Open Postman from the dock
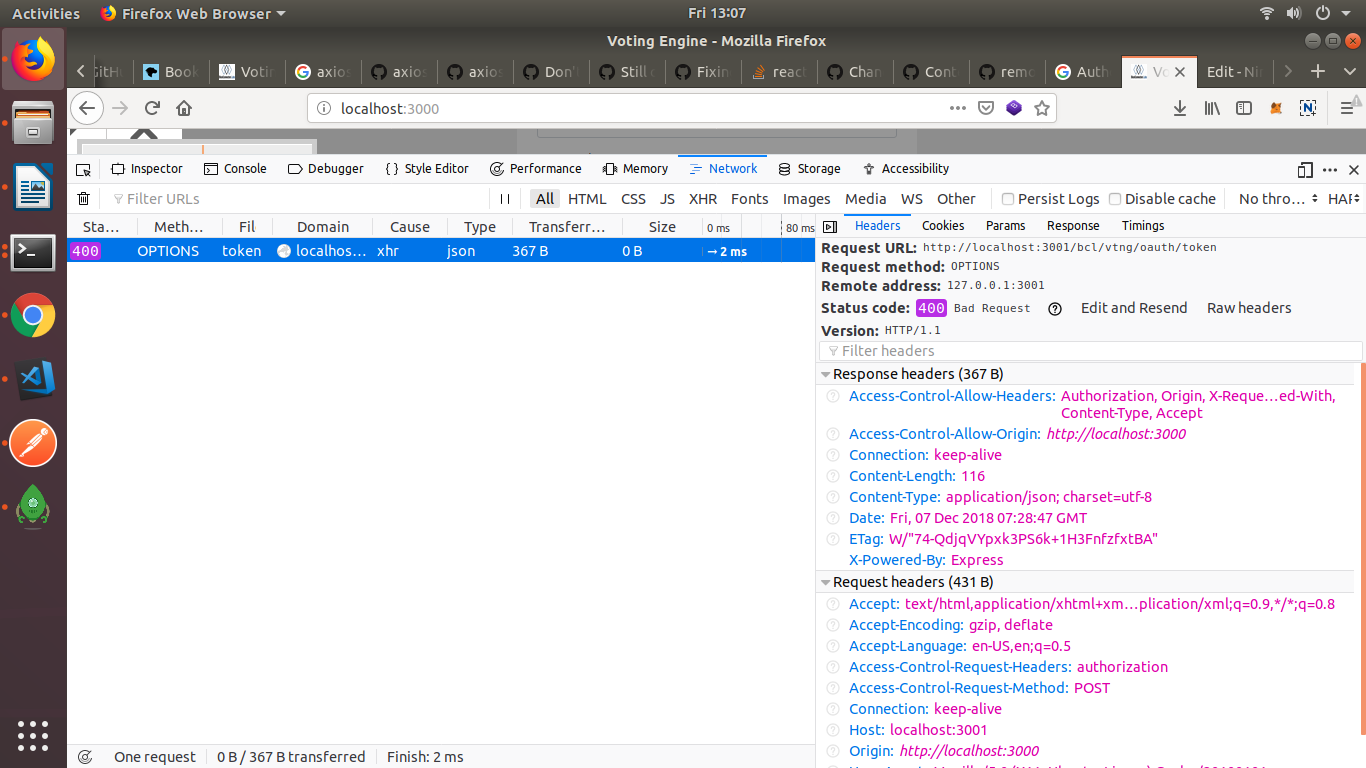The width and height of the screenshot is (1366, 768). [33, 444]
